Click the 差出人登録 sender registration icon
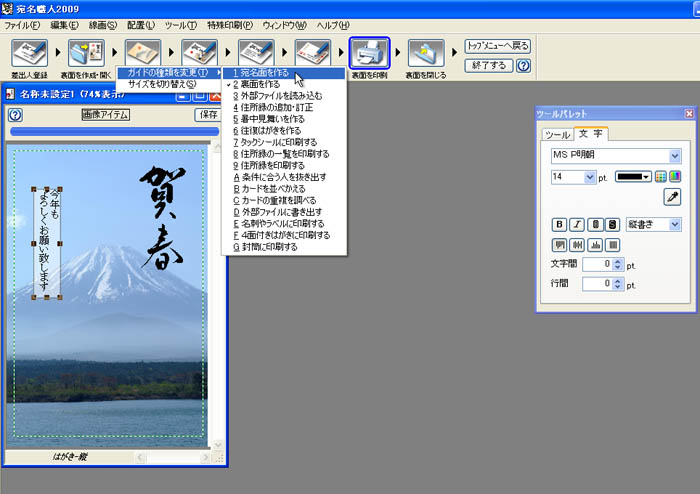This screenshot has height=494, width=700. coord(30,52)
